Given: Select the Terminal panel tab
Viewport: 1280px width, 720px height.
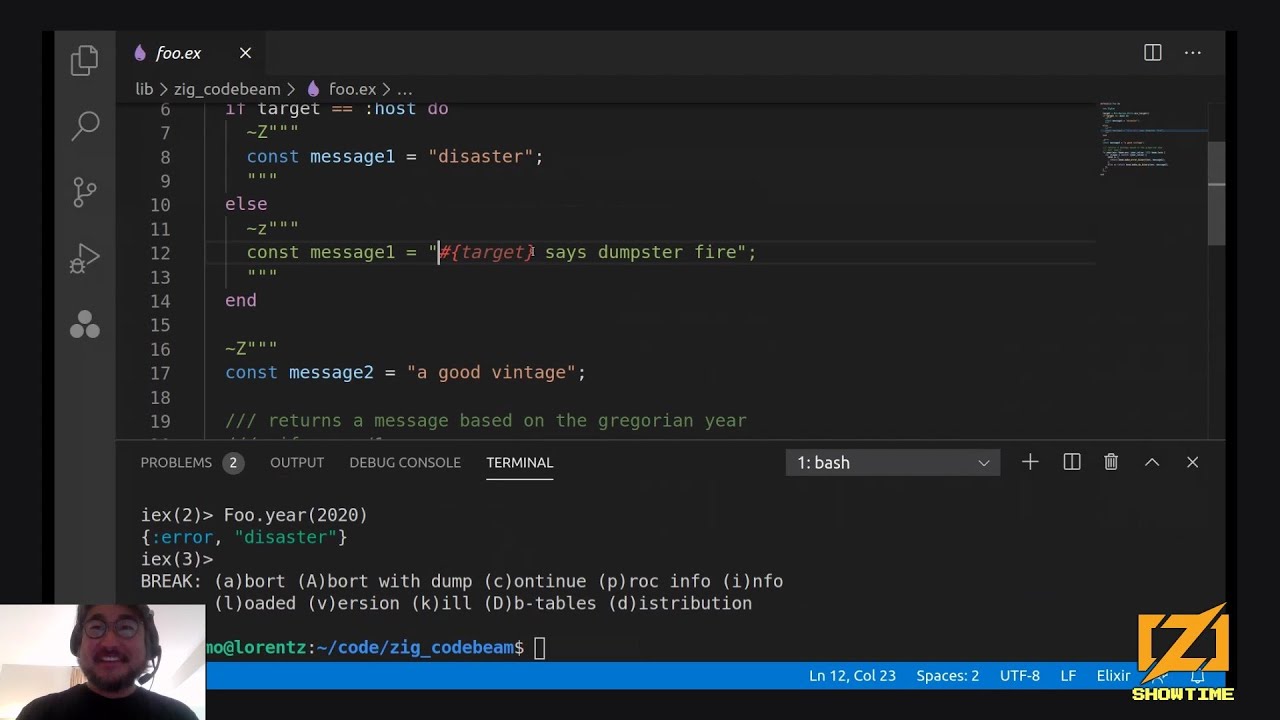Looking at the screenshot, I should pyautogui.click(x=519, y=462).
